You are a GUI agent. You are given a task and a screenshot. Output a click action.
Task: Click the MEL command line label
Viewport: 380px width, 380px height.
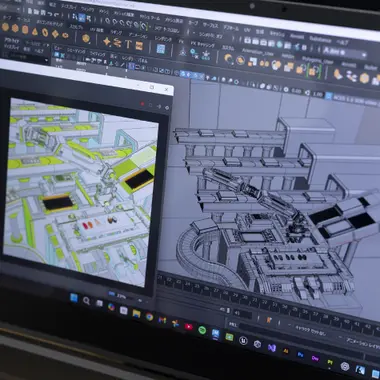[x=233, y=324]
